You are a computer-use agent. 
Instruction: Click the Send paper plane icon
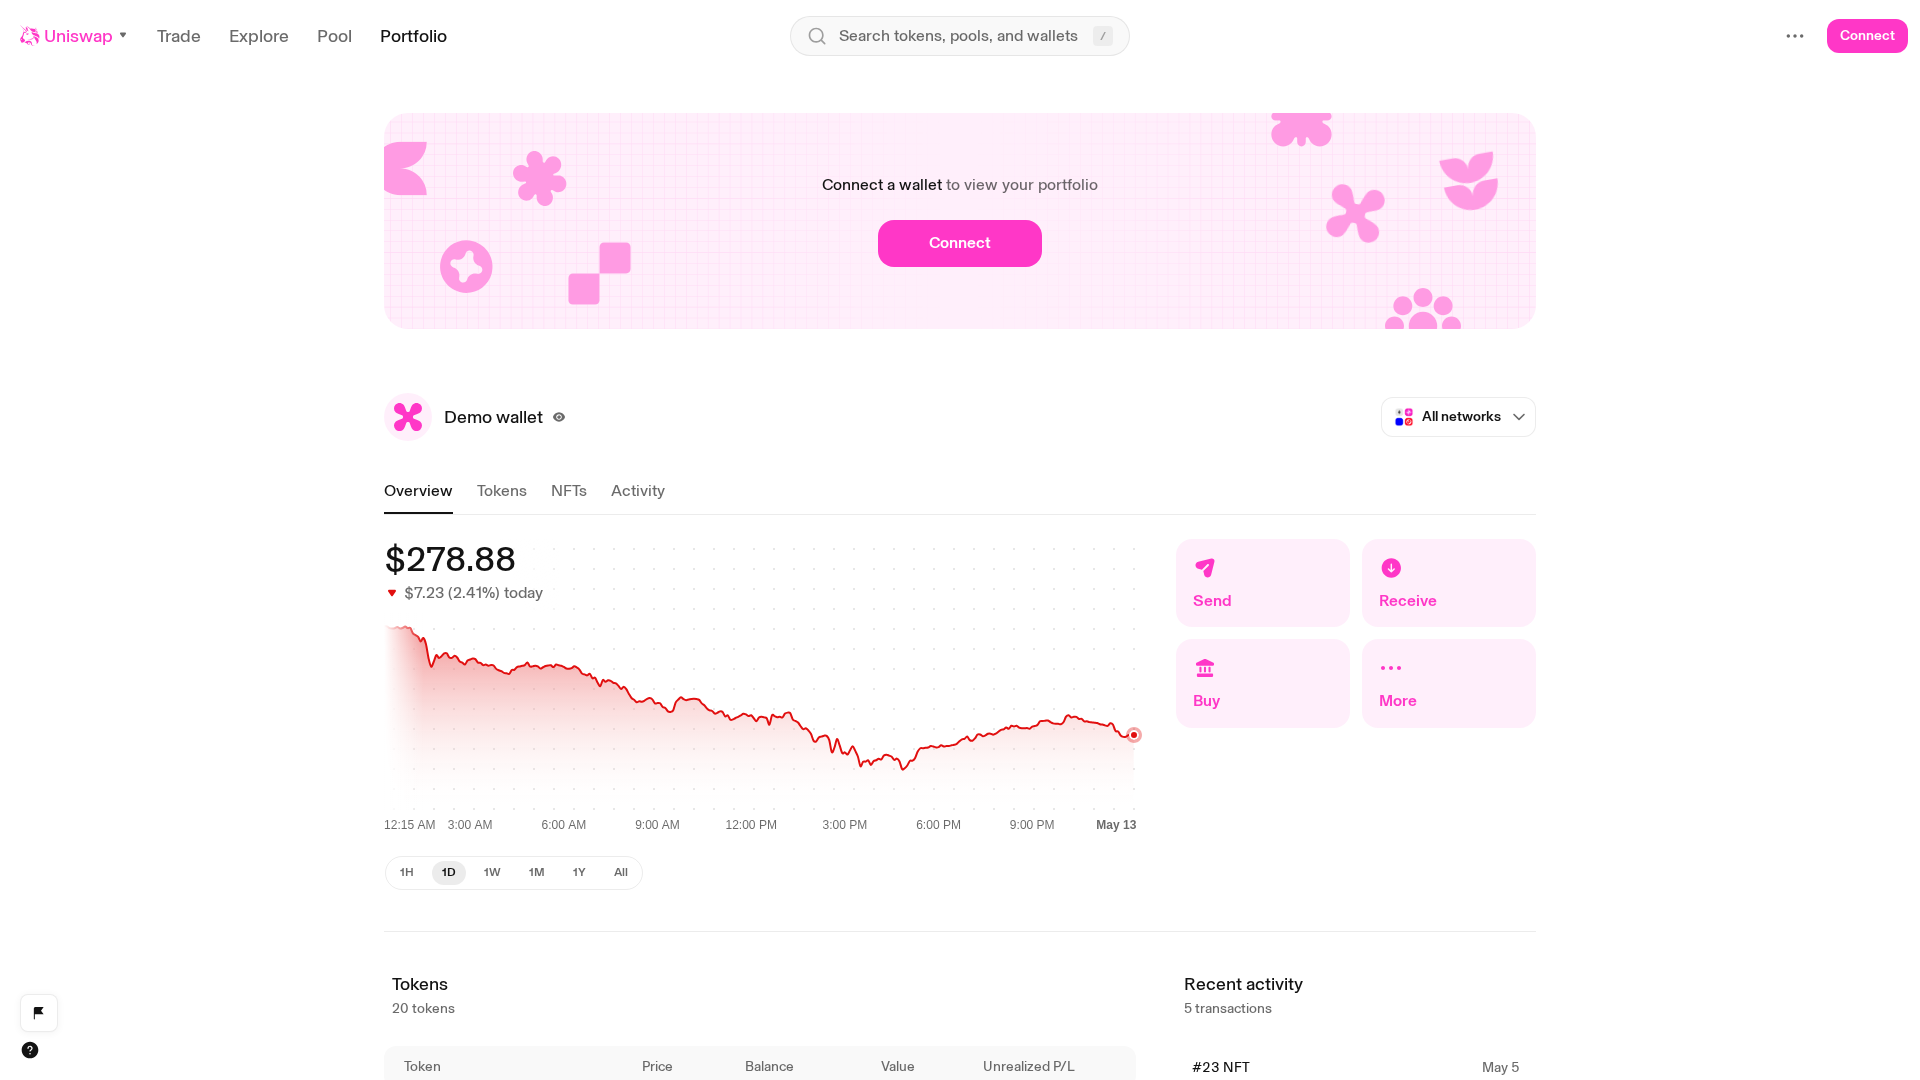click(1205, 568)
